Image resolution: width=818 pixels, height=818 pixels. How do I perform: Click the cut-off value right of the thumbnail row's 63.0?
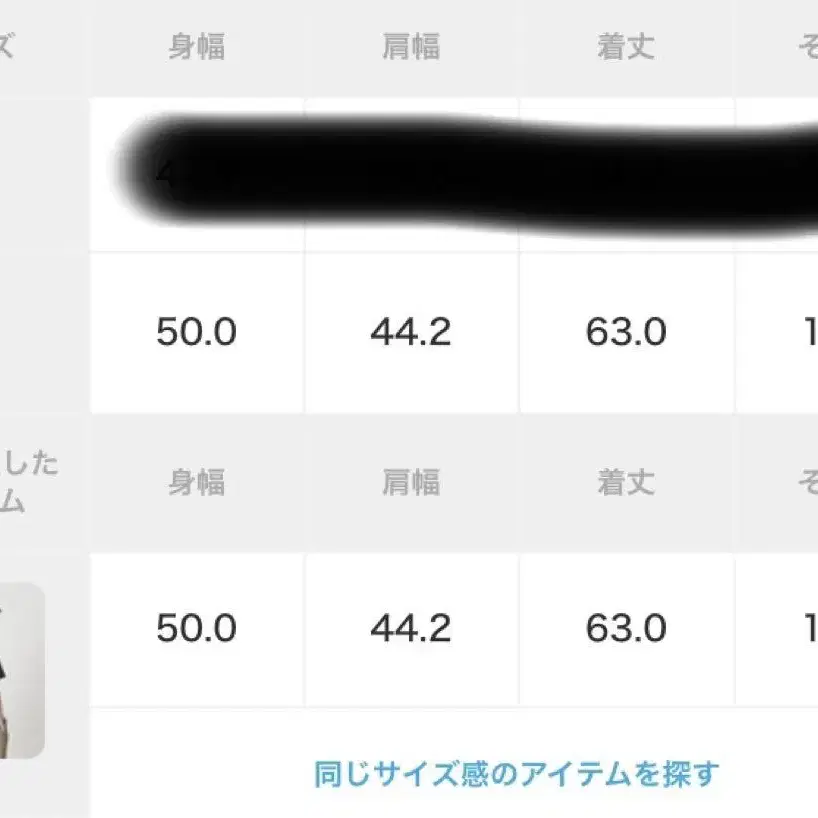click(810, 628)
